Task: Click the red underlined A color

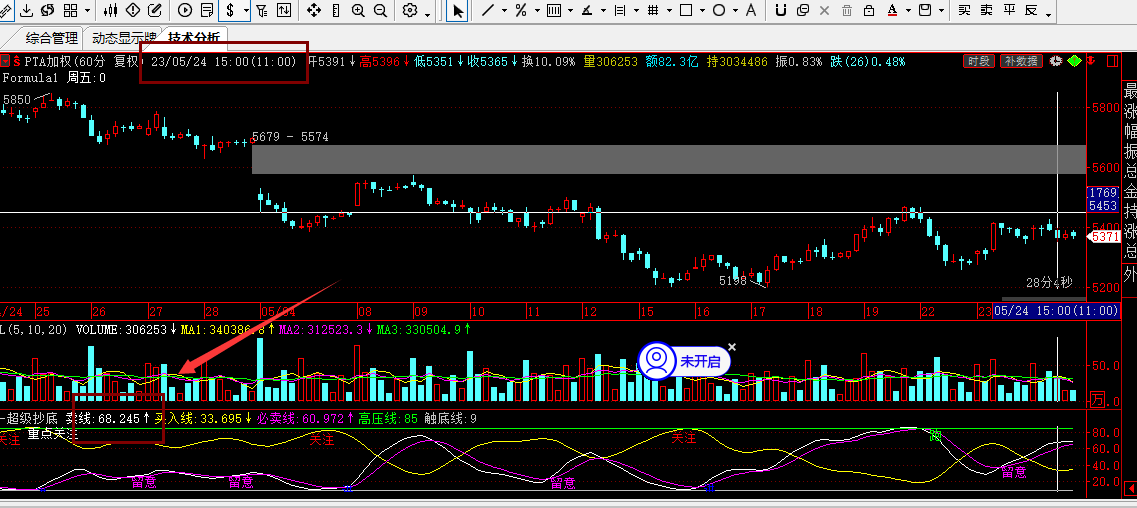Action: pyautogui.click(x=891, y=10)
